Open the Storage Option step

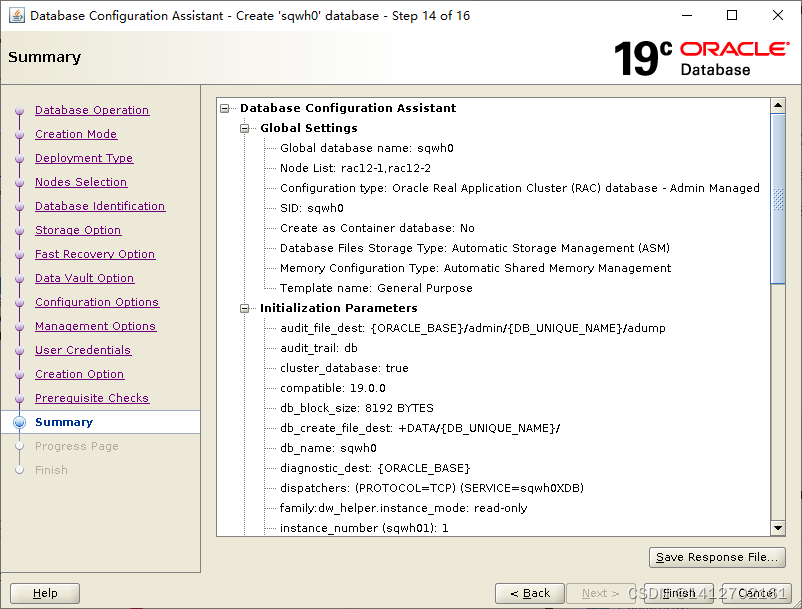click(78, 230)
